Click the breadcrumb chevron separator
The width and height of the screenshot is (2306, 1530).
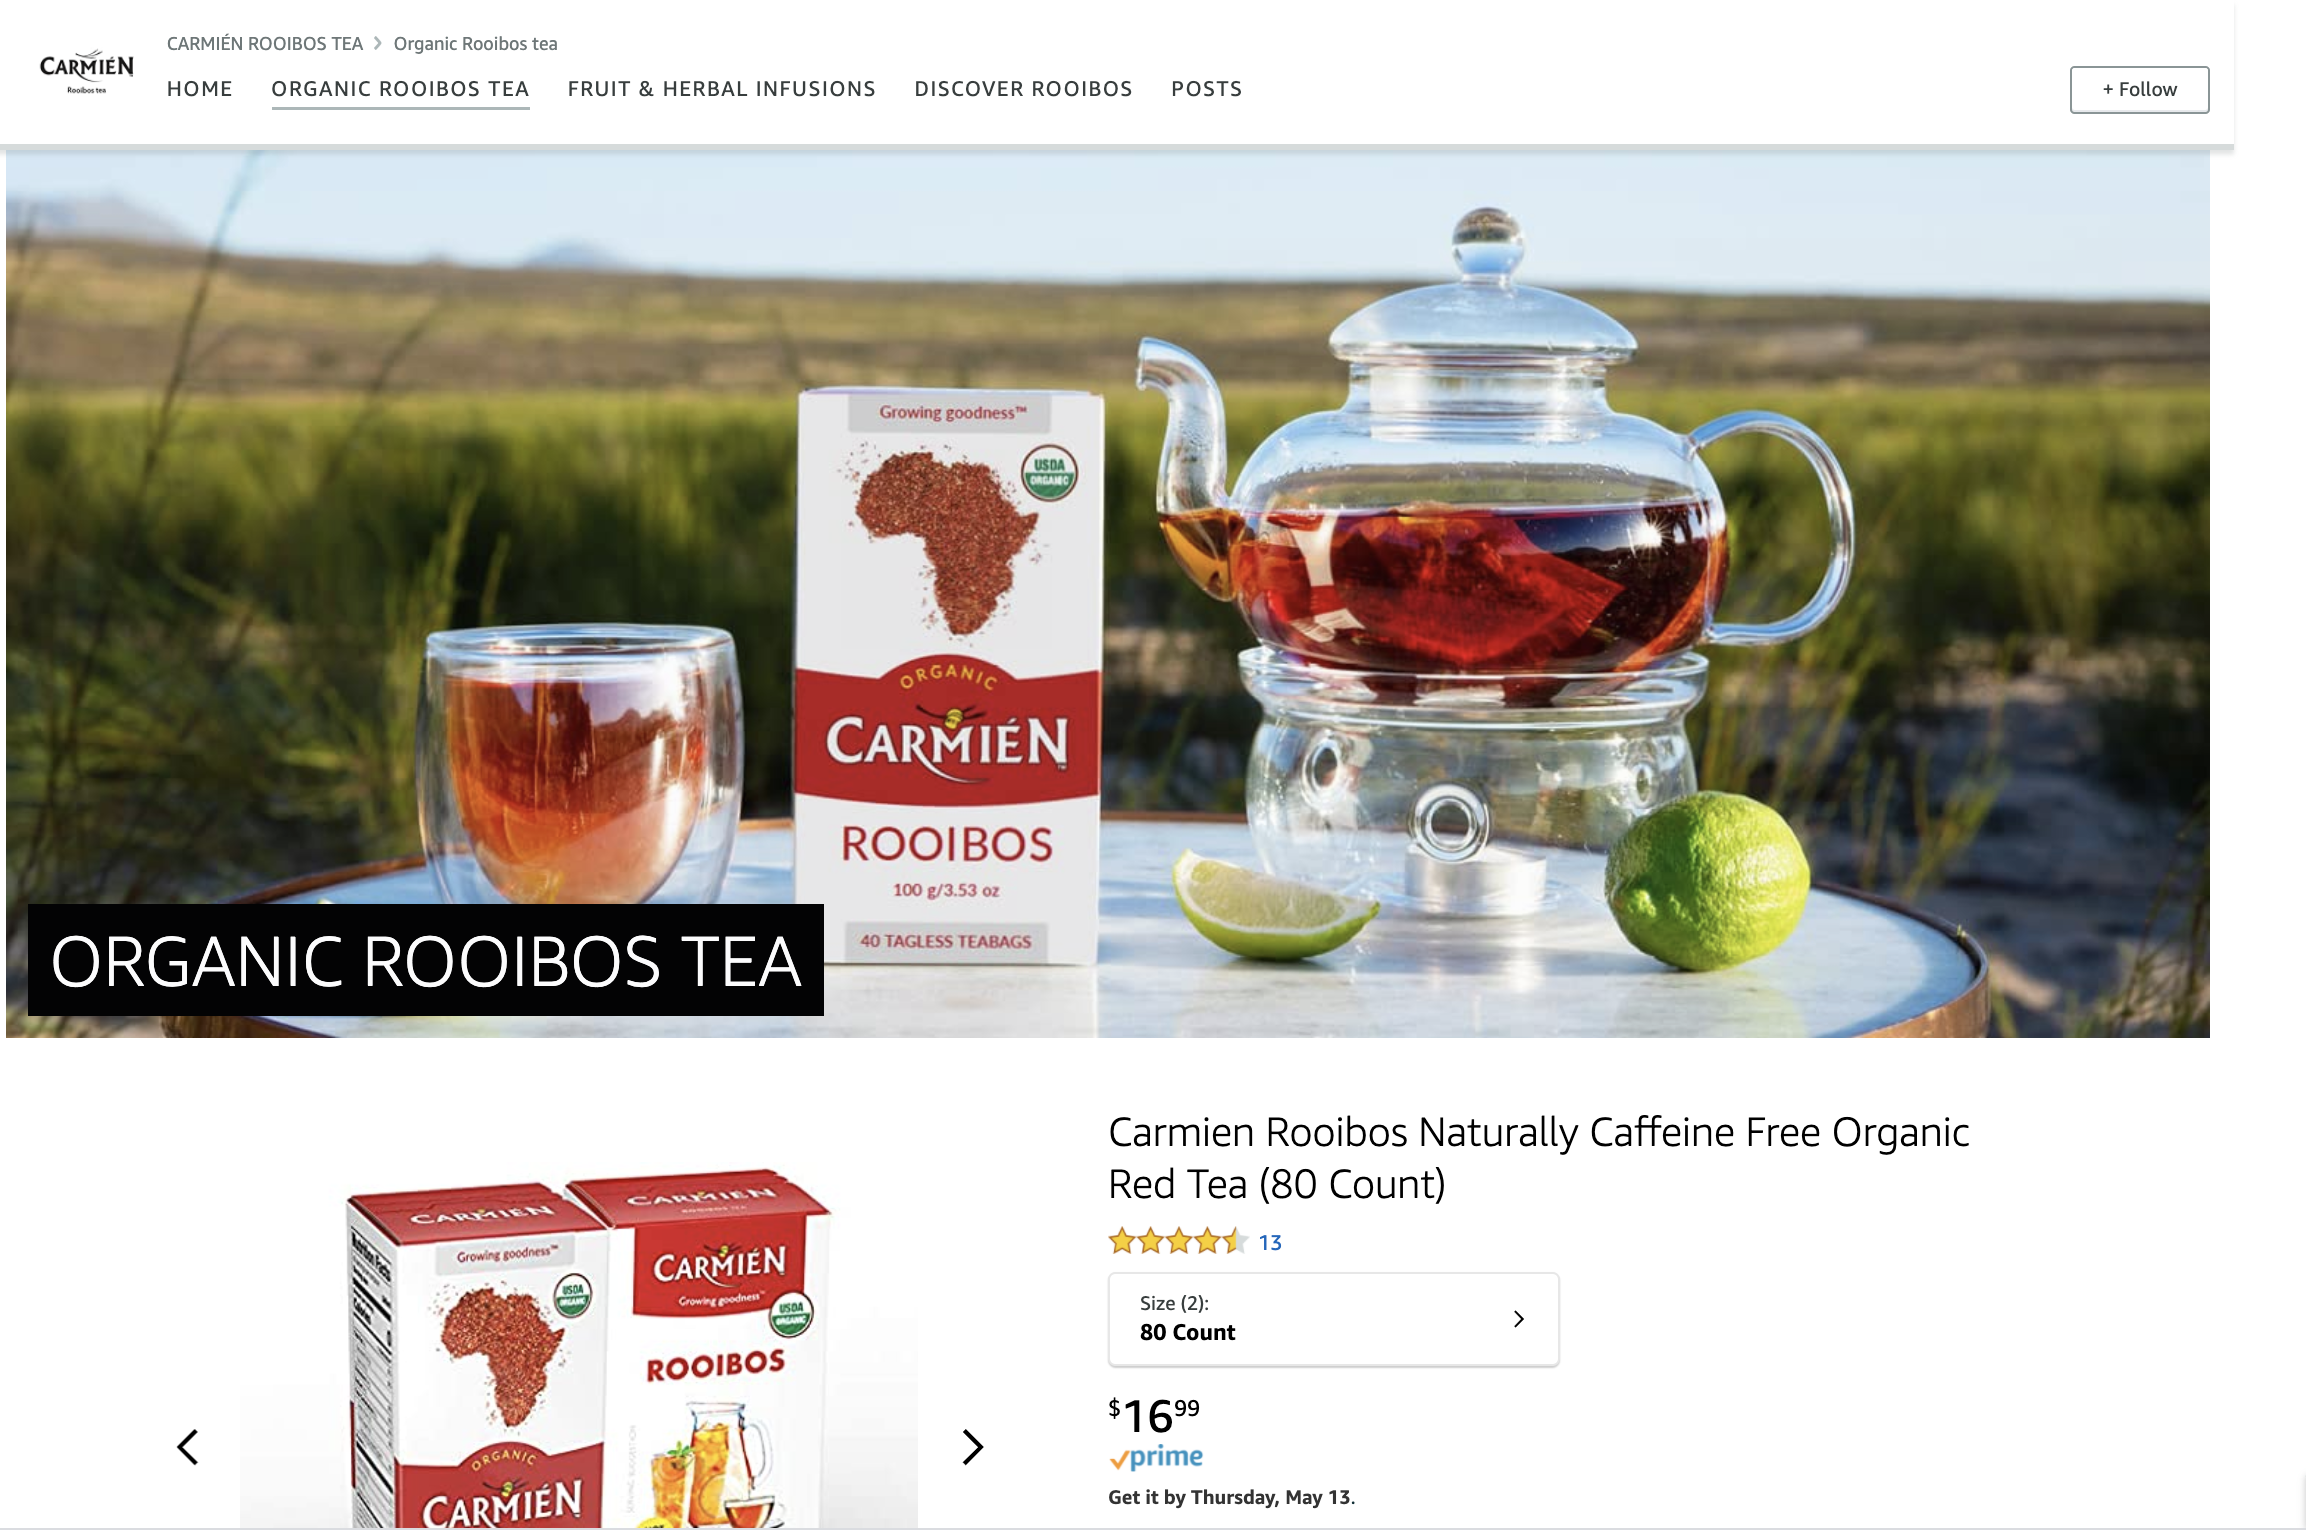pos(378,43)
